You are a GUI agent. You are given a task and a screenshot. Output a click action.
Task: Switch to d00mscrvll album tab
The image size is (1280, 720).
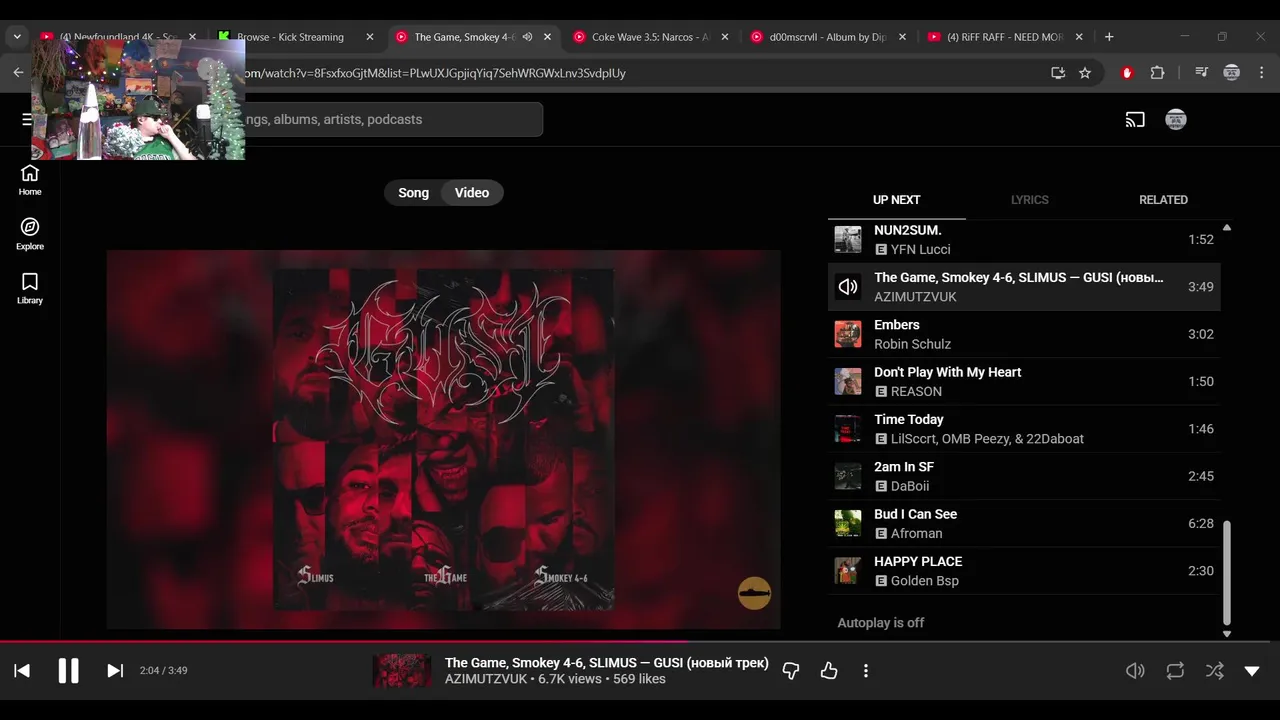(x=828, y=37)
